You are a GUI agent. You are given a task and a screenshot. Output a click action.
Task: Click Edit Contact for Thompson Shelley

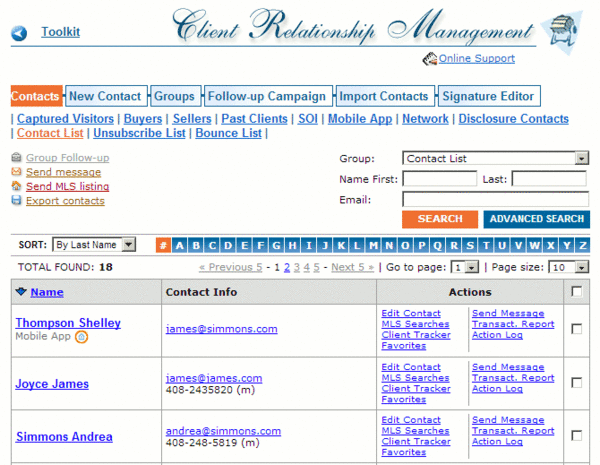click(411, 313)
